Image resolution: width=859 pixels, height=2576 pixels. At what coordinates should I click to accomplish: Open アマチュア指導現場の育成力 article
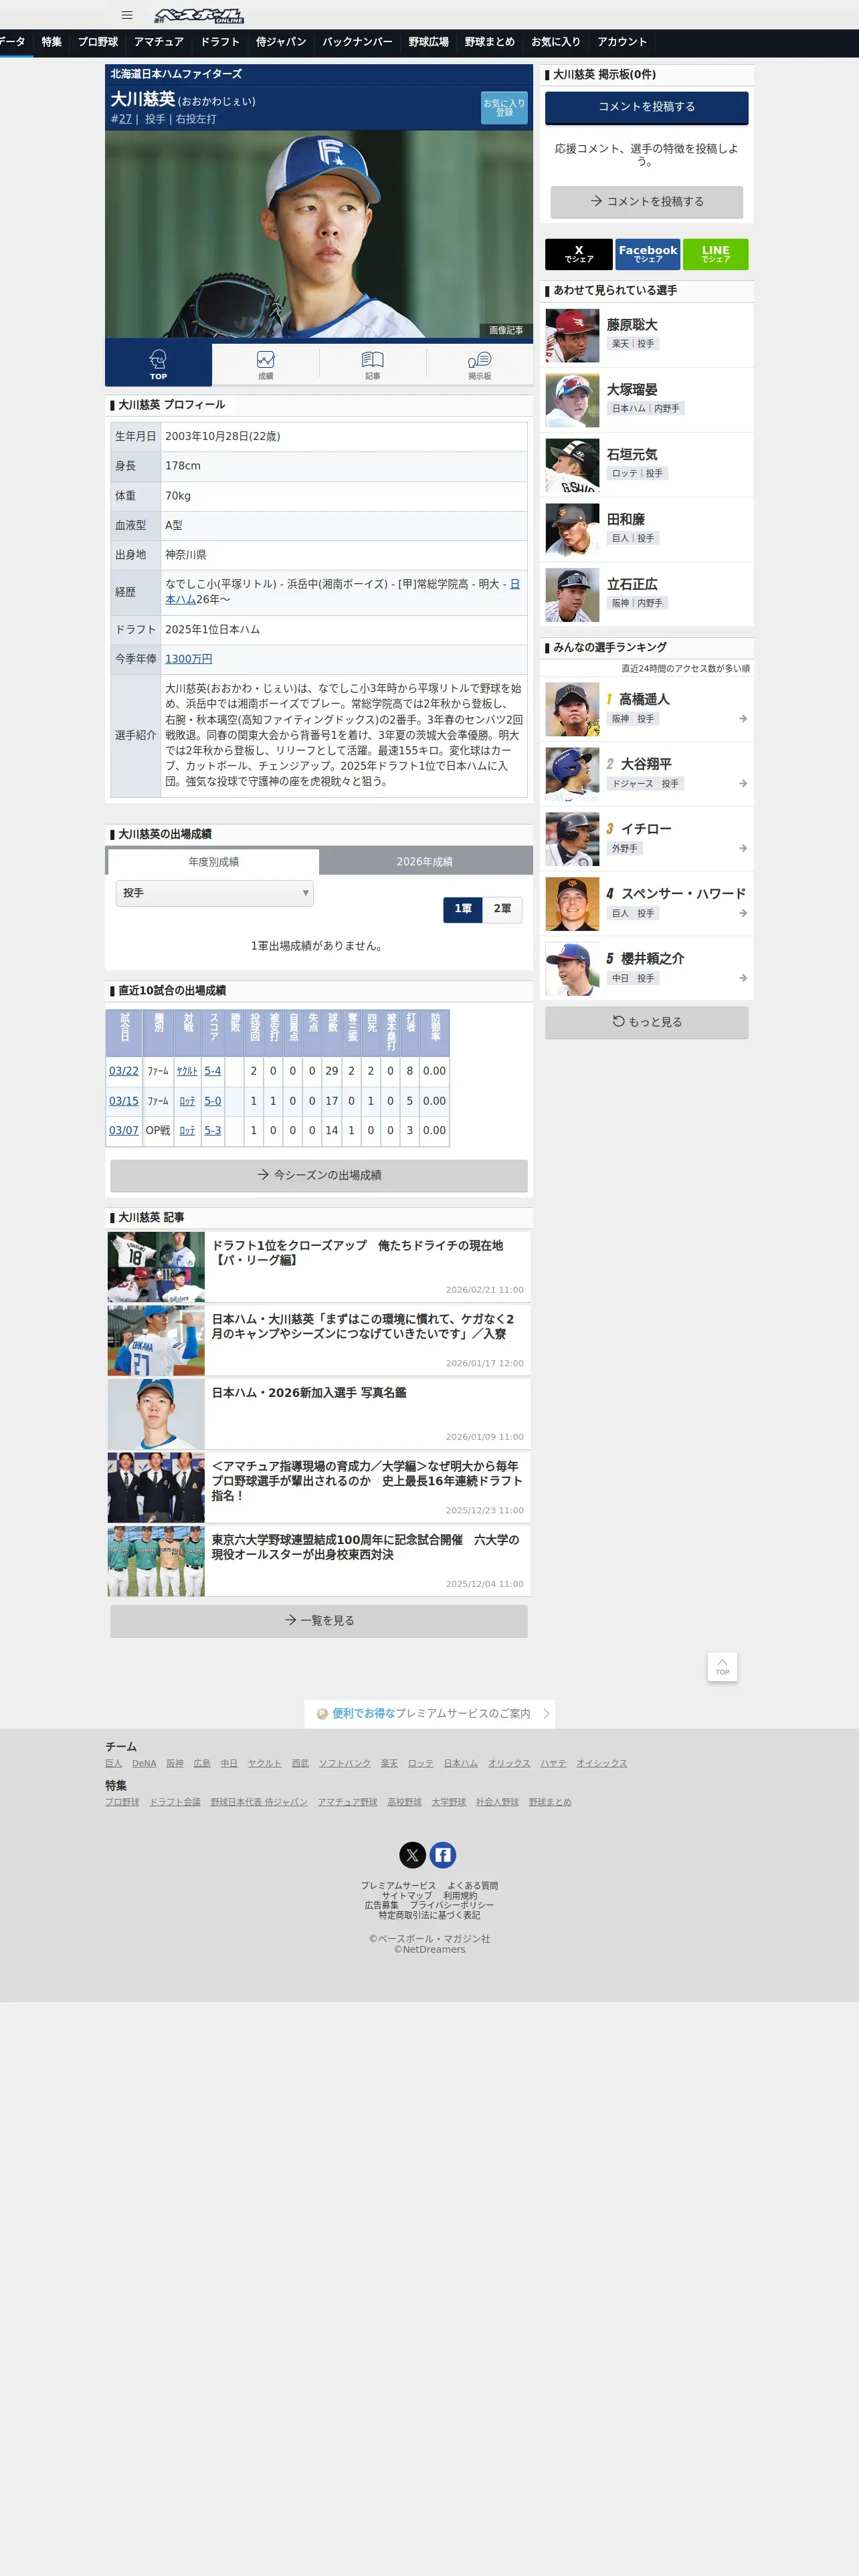coord(319,1488)
